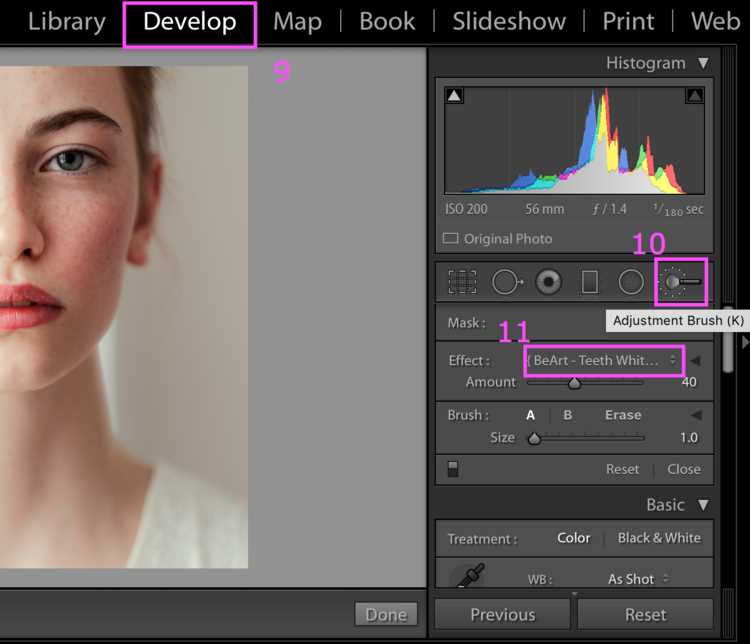
Task: Click the Previous button
Action: pyautogui.click(x=502, y=614)
